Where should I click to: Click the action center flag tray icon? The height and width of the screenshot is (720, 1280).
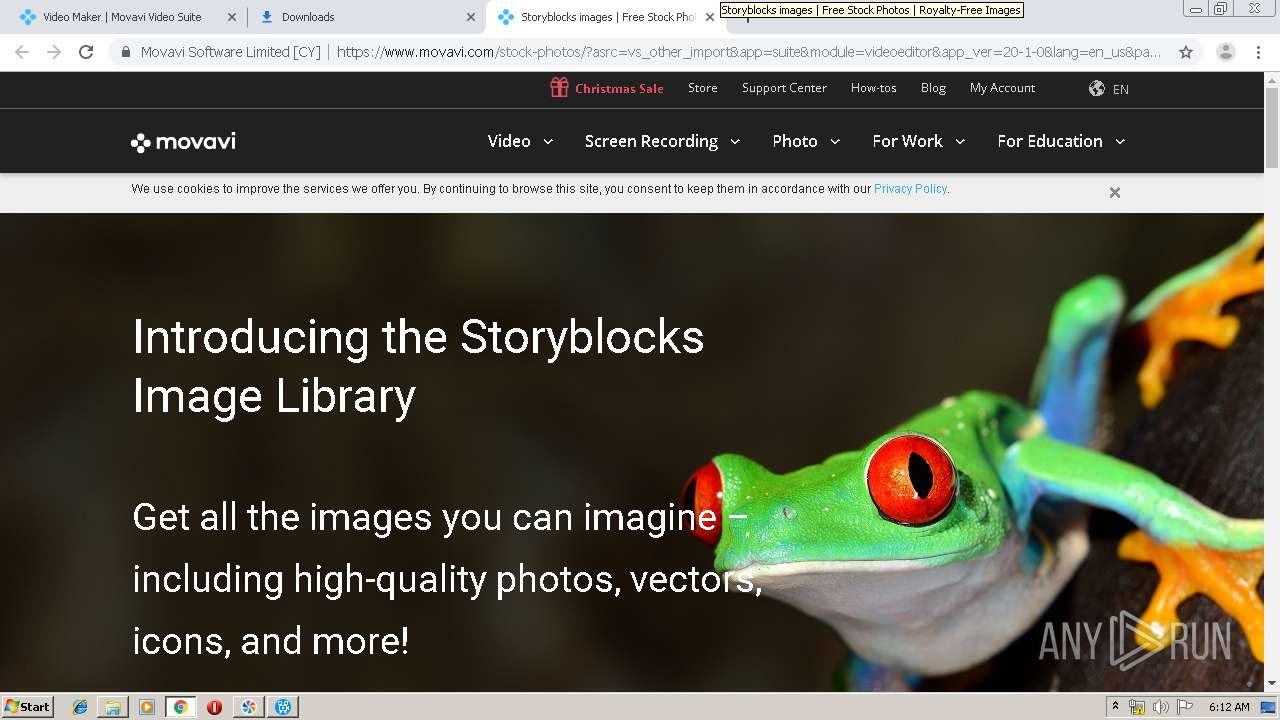tap(1185, 707)
